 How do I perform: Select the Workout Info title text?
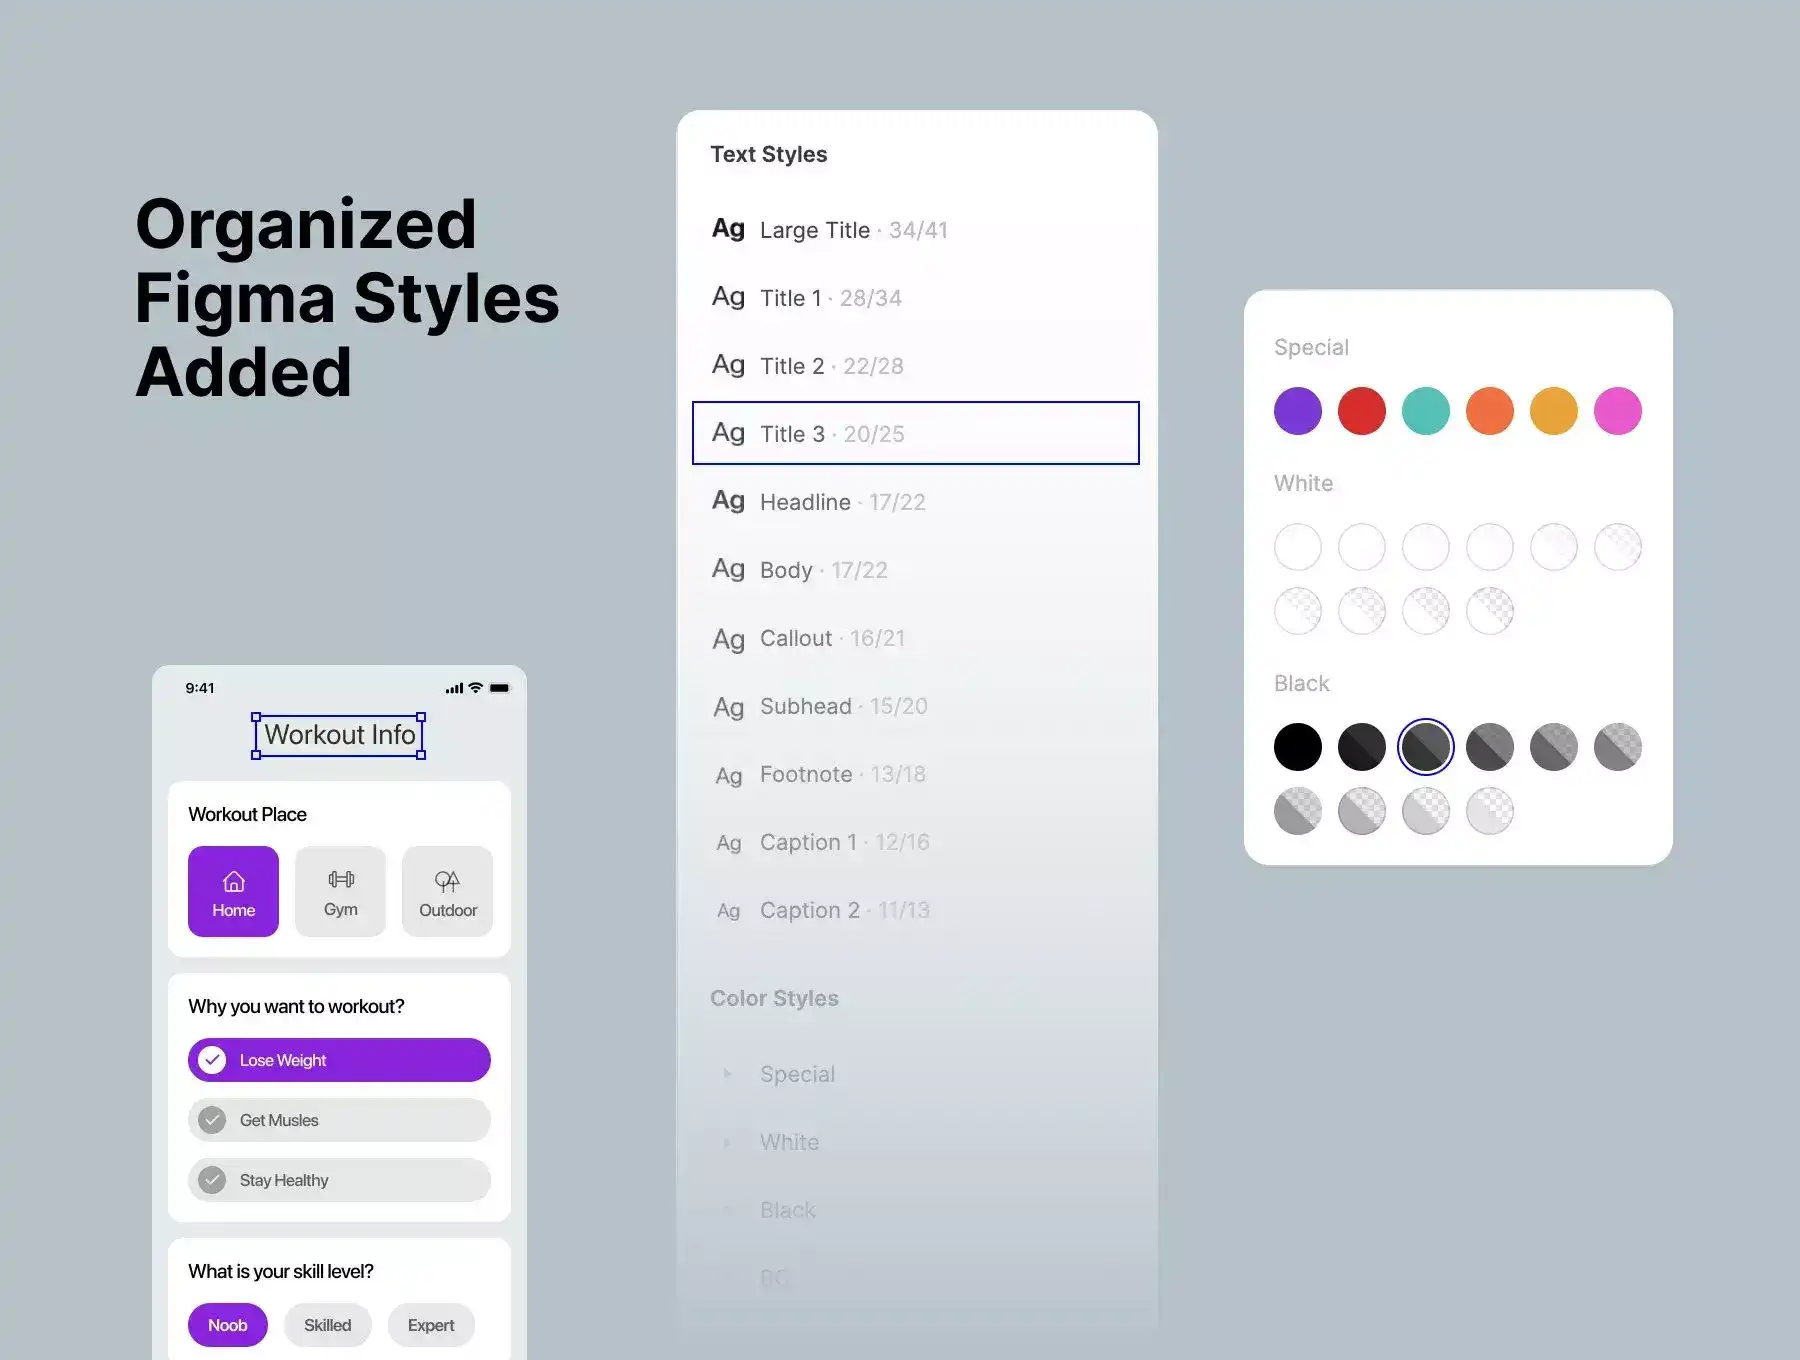click(339, 735)
